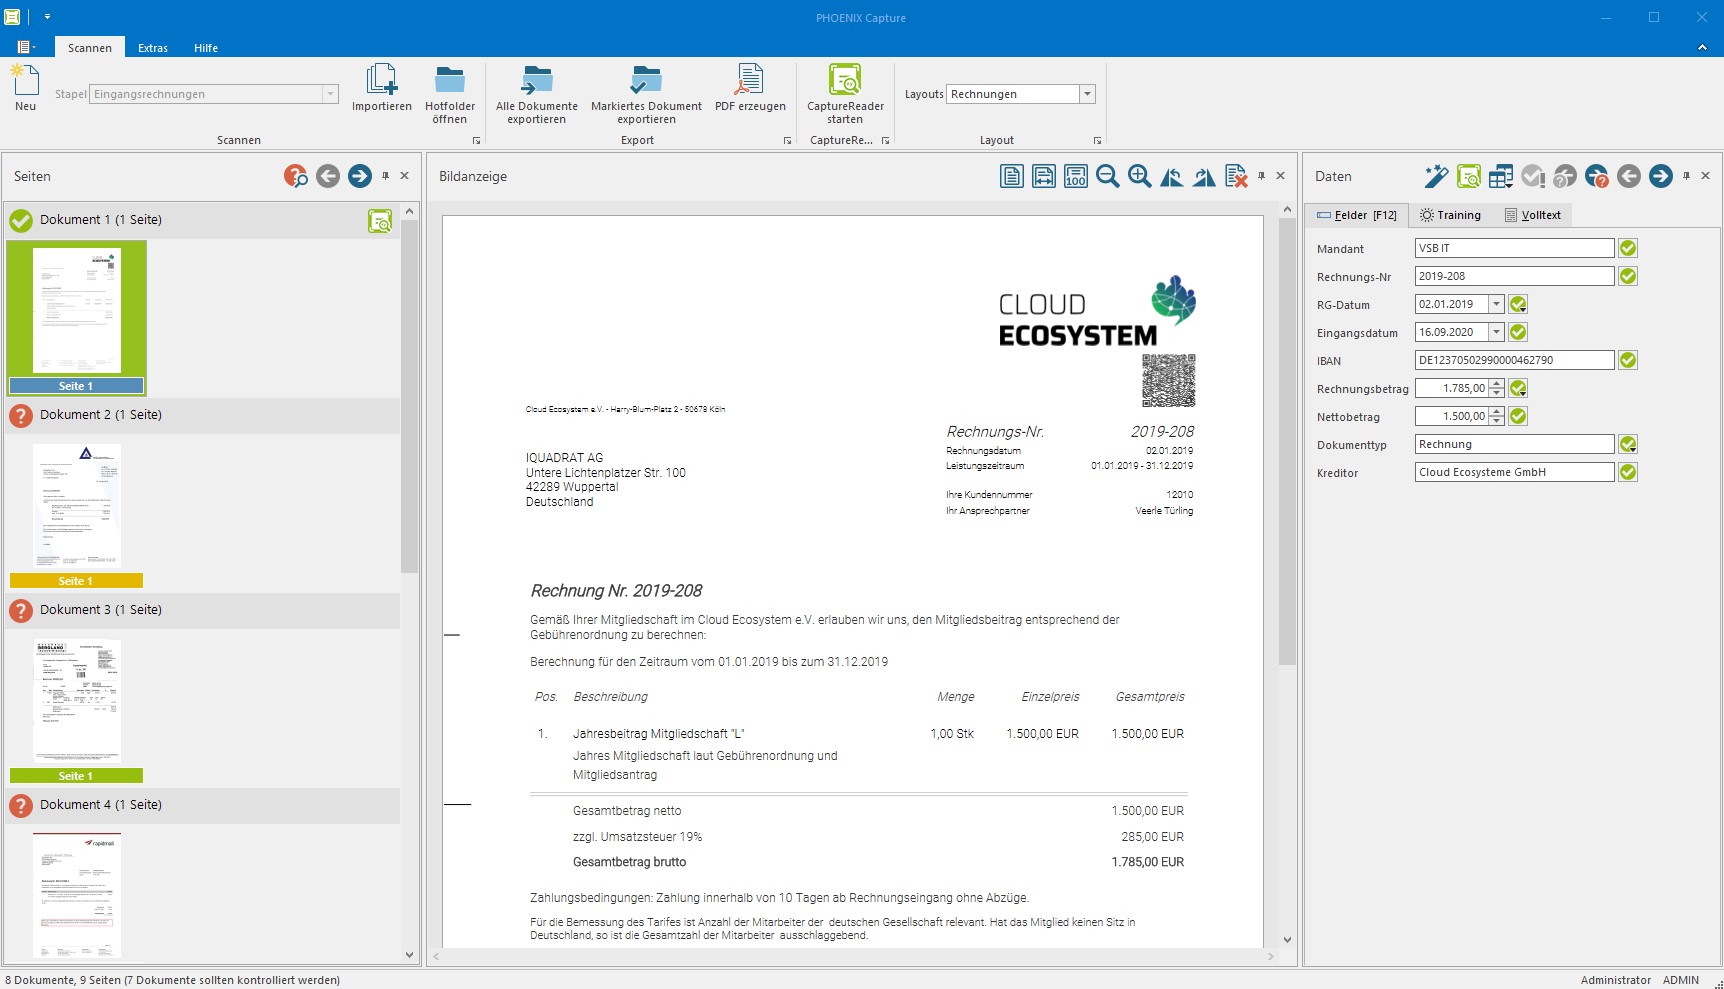The height and width of the screenshot is (989, 1724).
Task: Select the Dokument 2 page thumbnail
Action: [x=77, y=506]
